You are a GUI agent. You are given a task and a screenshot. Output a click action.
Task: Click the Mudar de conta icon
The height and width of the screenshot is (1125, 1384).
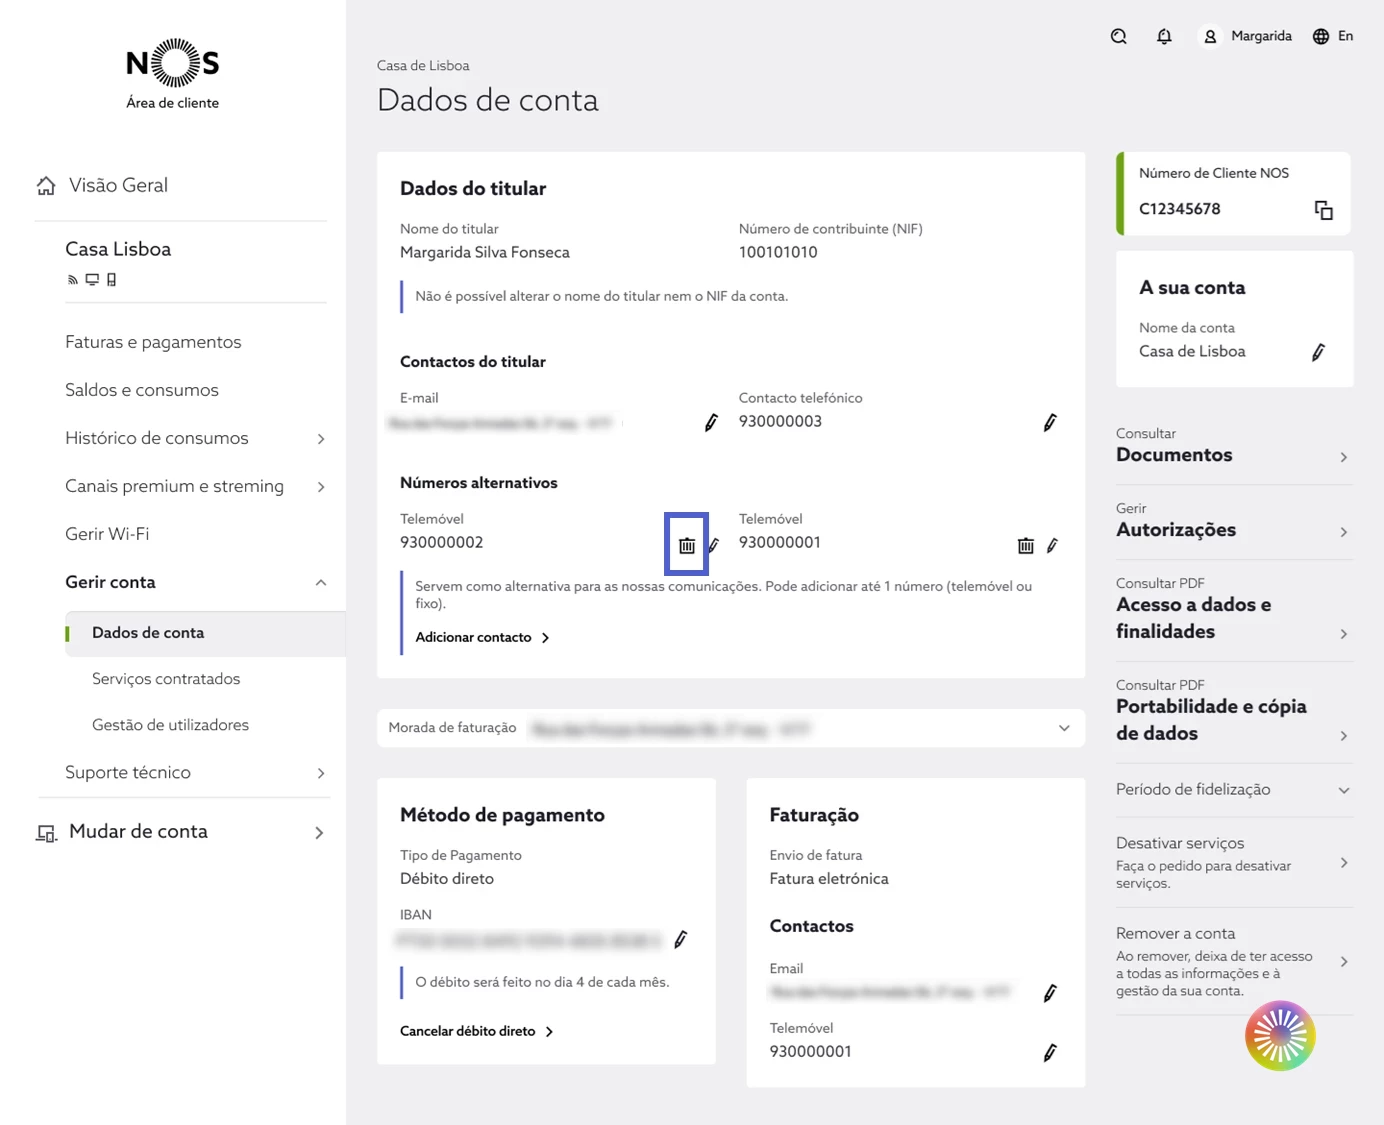click(x=46, y=832)
